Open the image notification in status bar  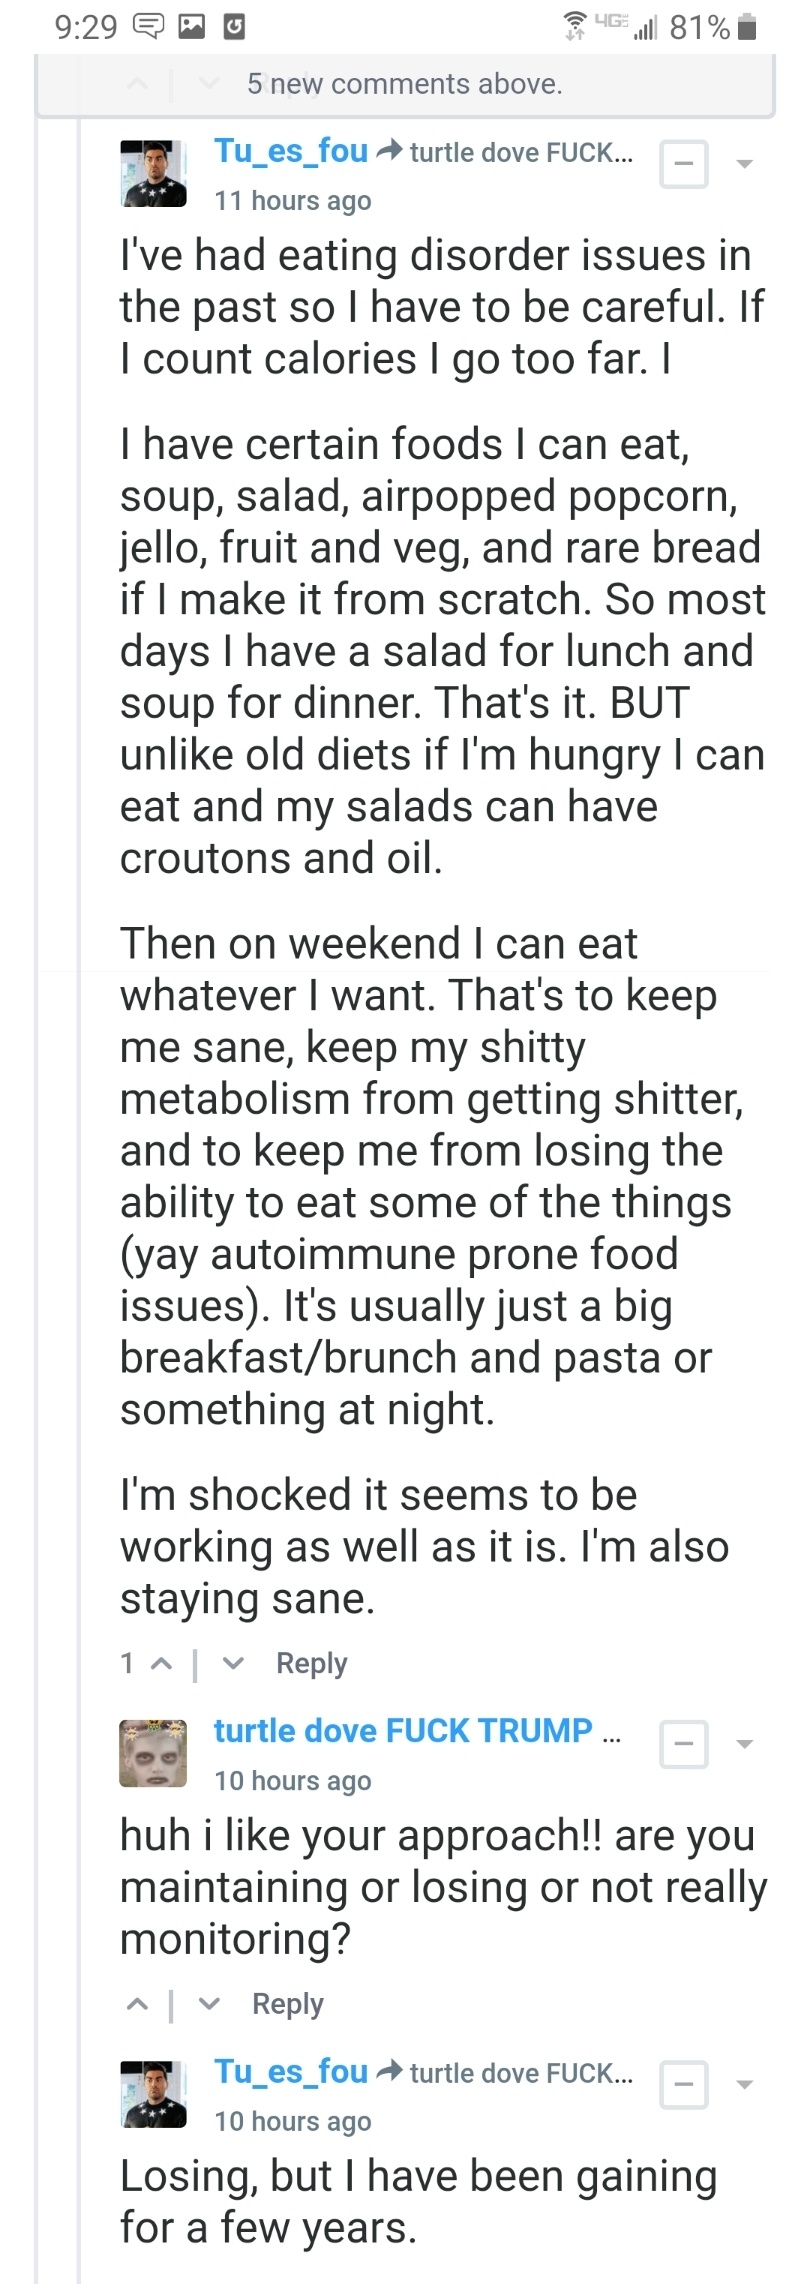pos(191,27)
